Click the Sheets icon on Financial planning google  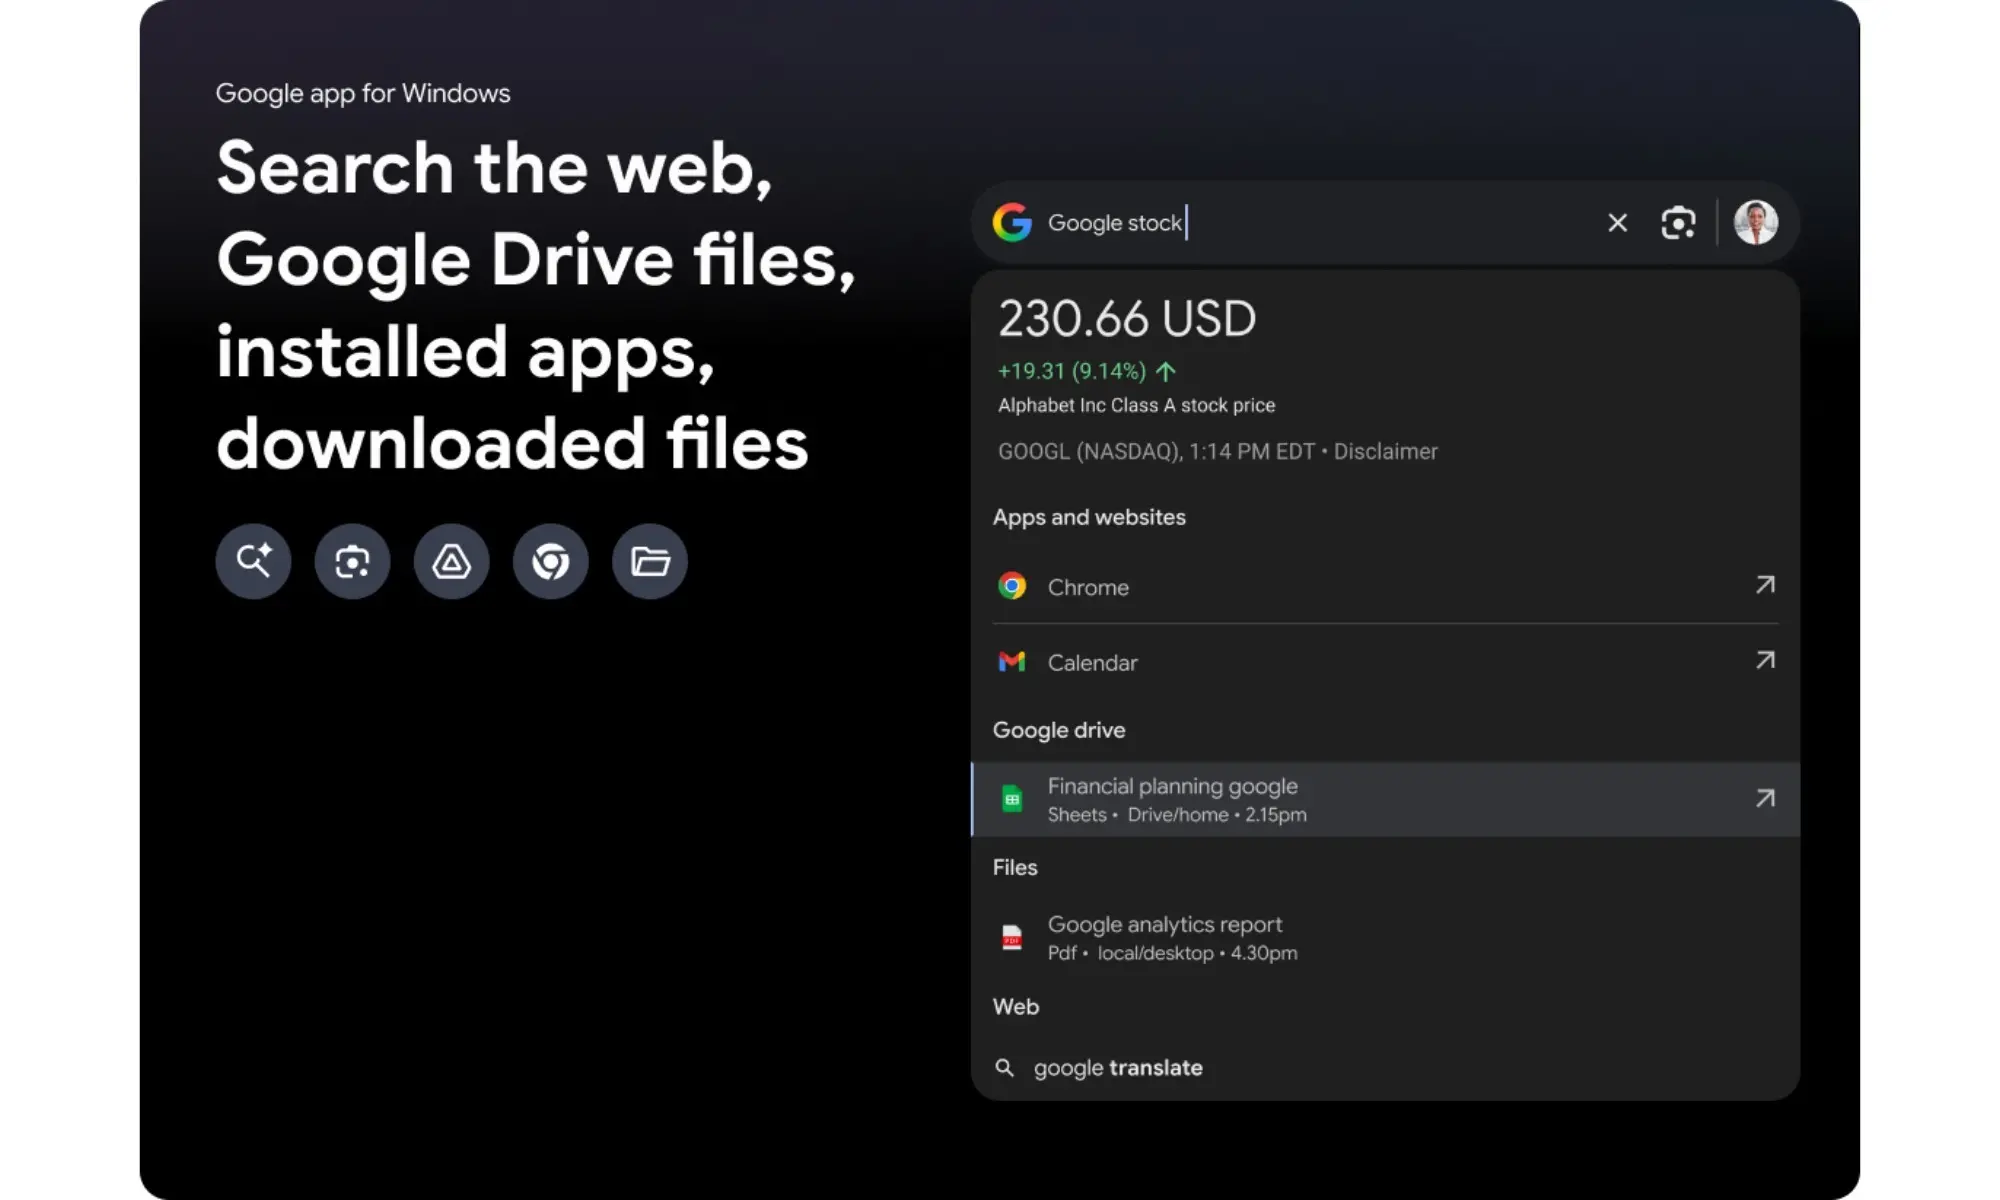(1013, 799)
